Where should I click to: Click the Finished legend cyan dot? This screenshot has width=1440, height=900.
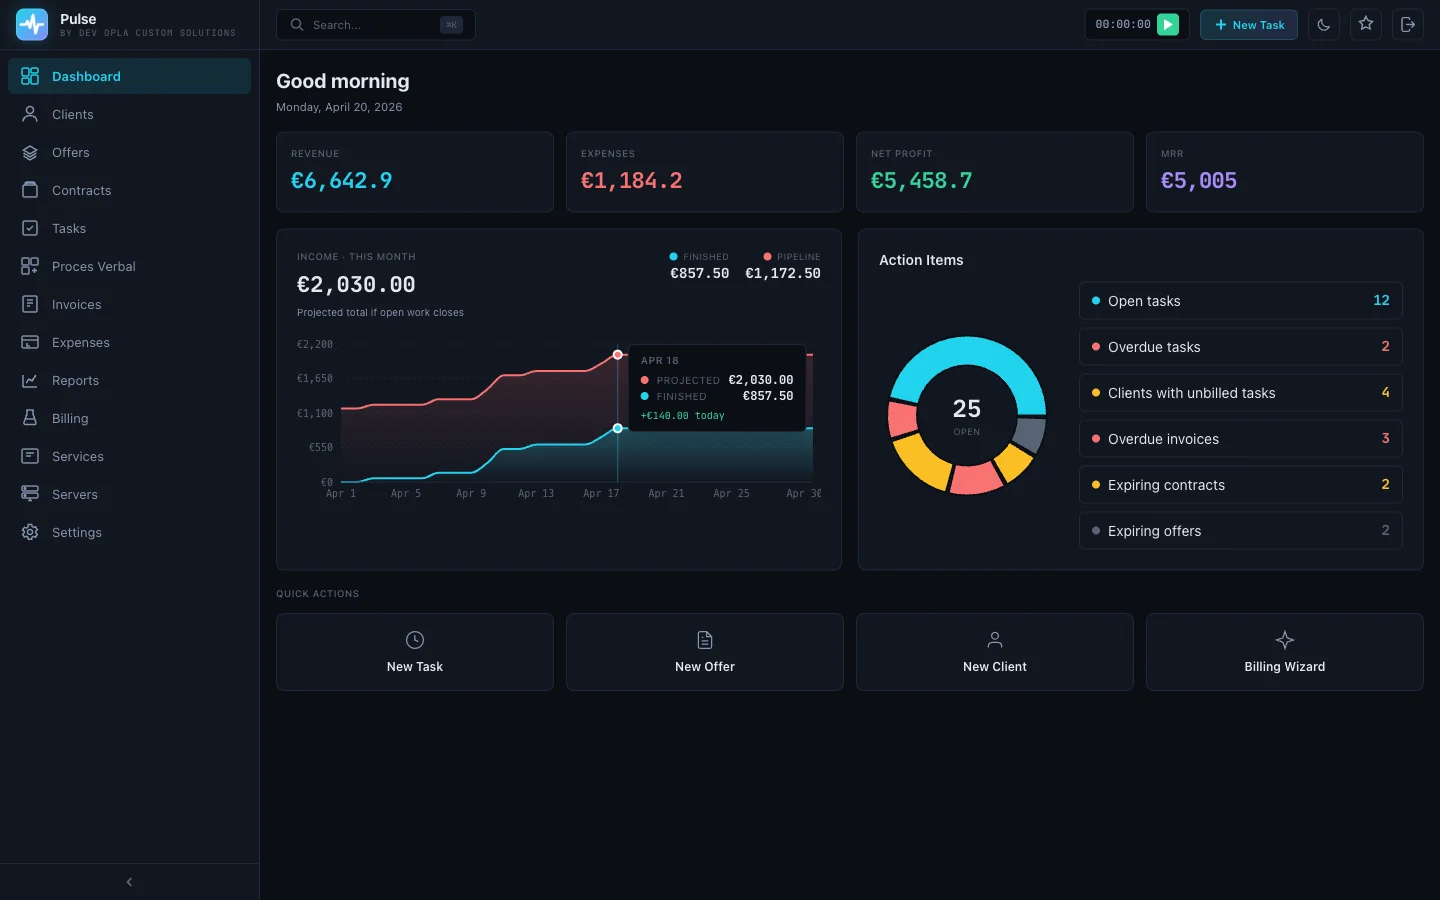point(673,257)
